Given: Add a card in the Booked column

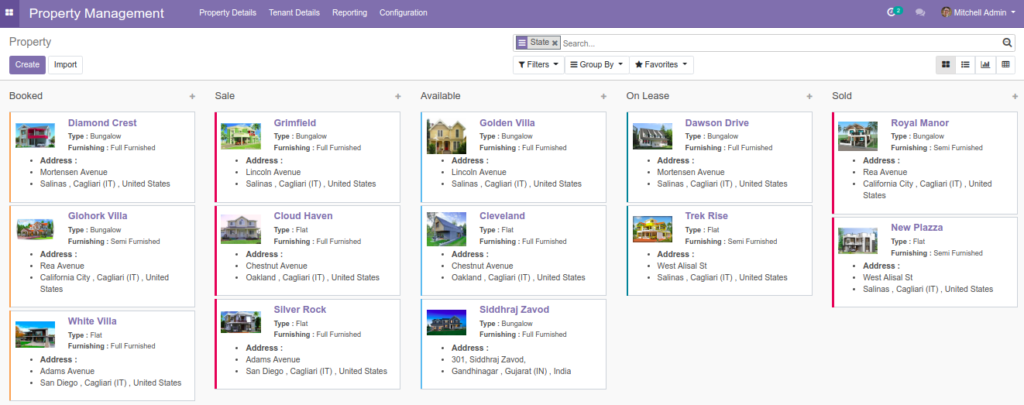Looking at the screenshot, I should coord(192,96).
